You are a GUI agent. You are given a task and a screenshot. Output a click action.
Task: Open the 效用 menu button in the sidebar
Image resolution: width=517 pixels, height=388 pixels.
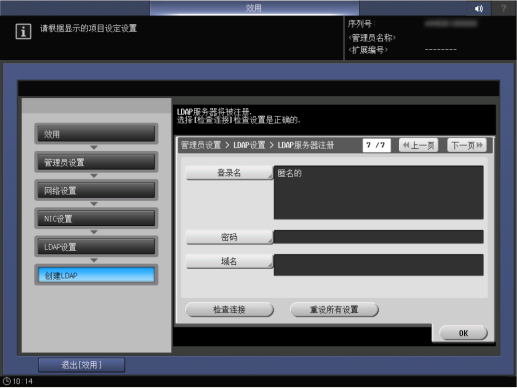pos(96,134)
